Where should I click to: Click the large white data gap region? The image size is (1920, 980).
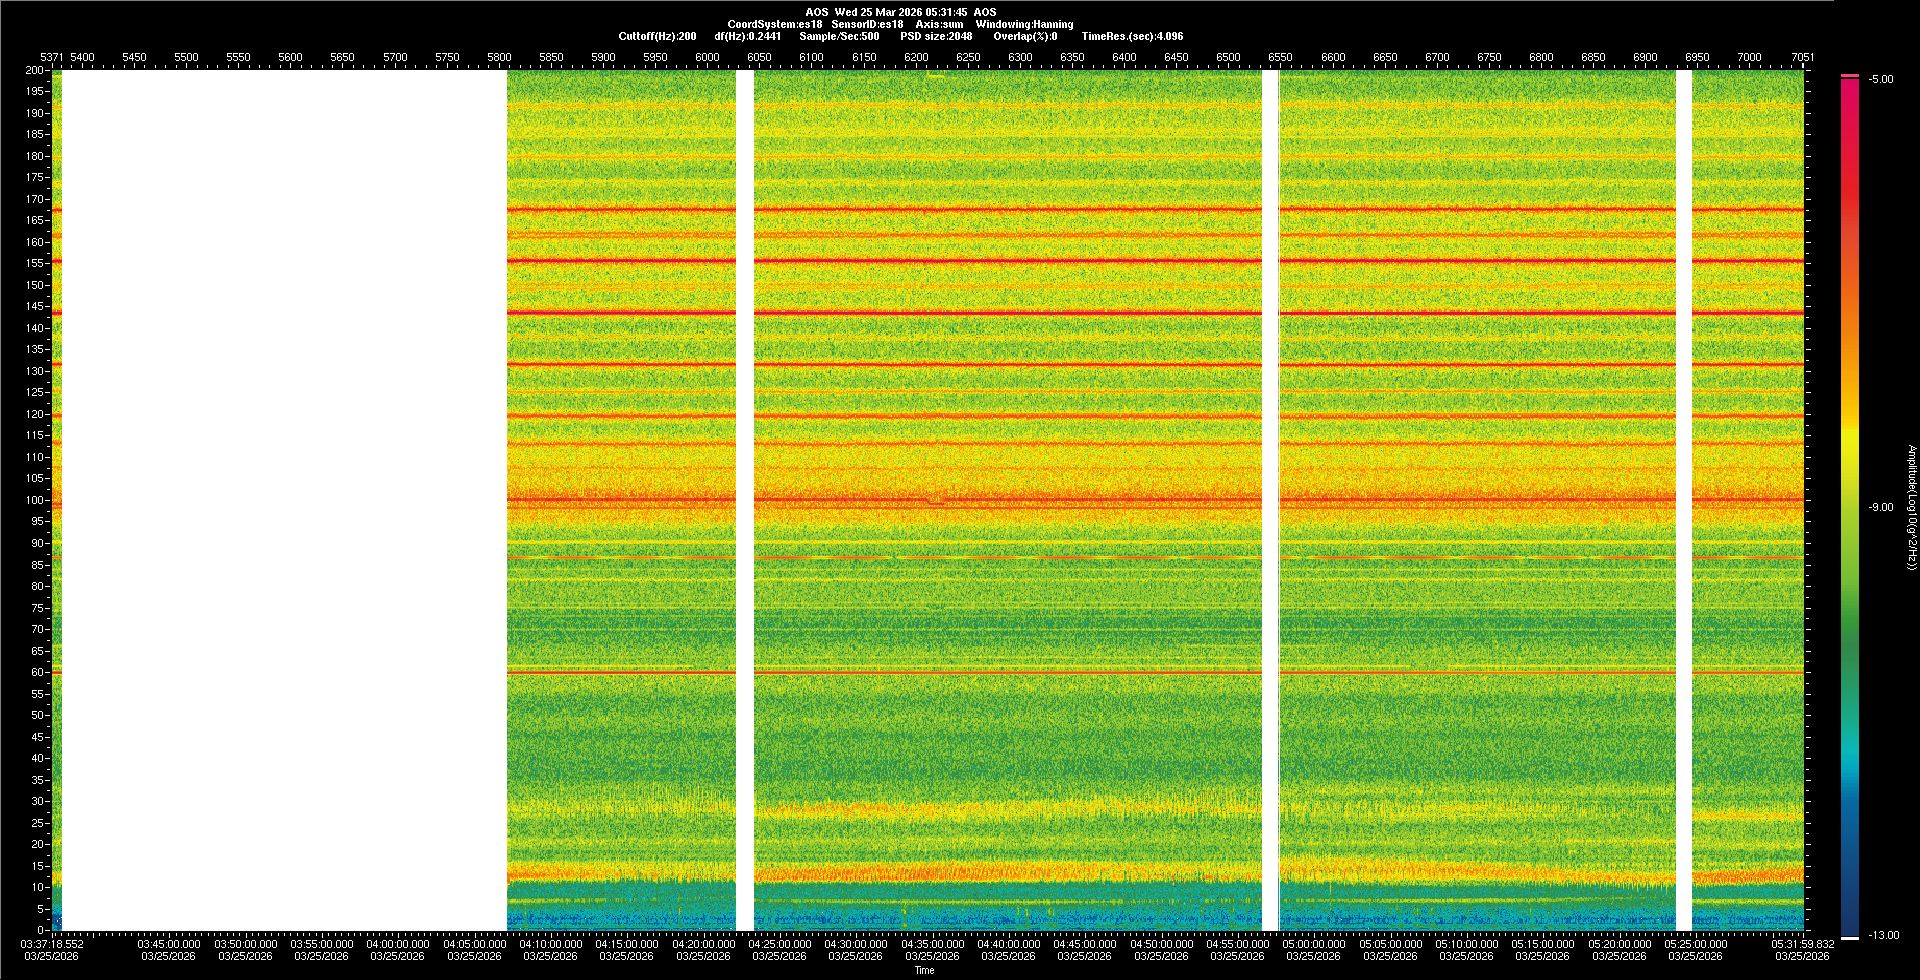coord(285,500)
